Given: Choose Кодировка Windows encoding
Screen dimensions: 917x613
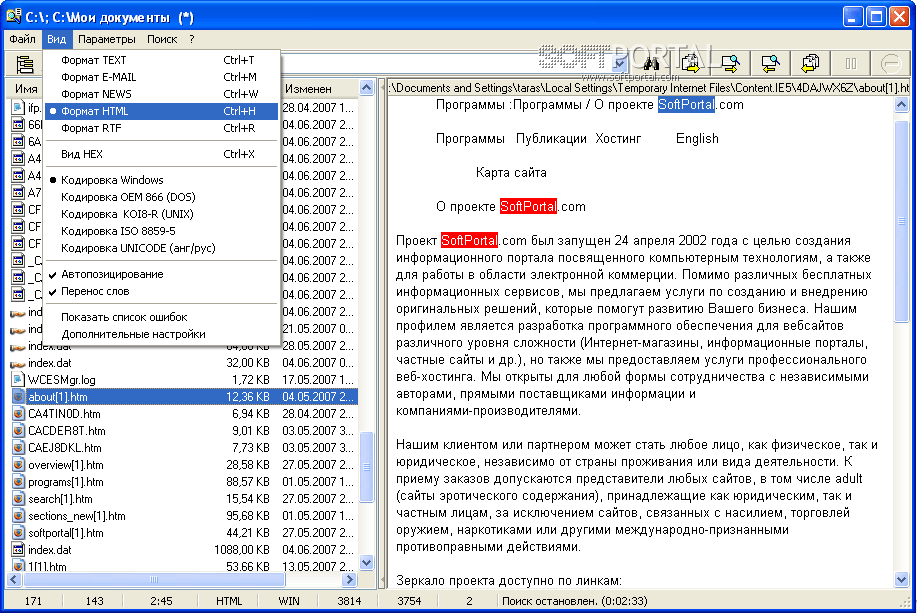Looking at the screenshot, I should [x=161, y=180].
